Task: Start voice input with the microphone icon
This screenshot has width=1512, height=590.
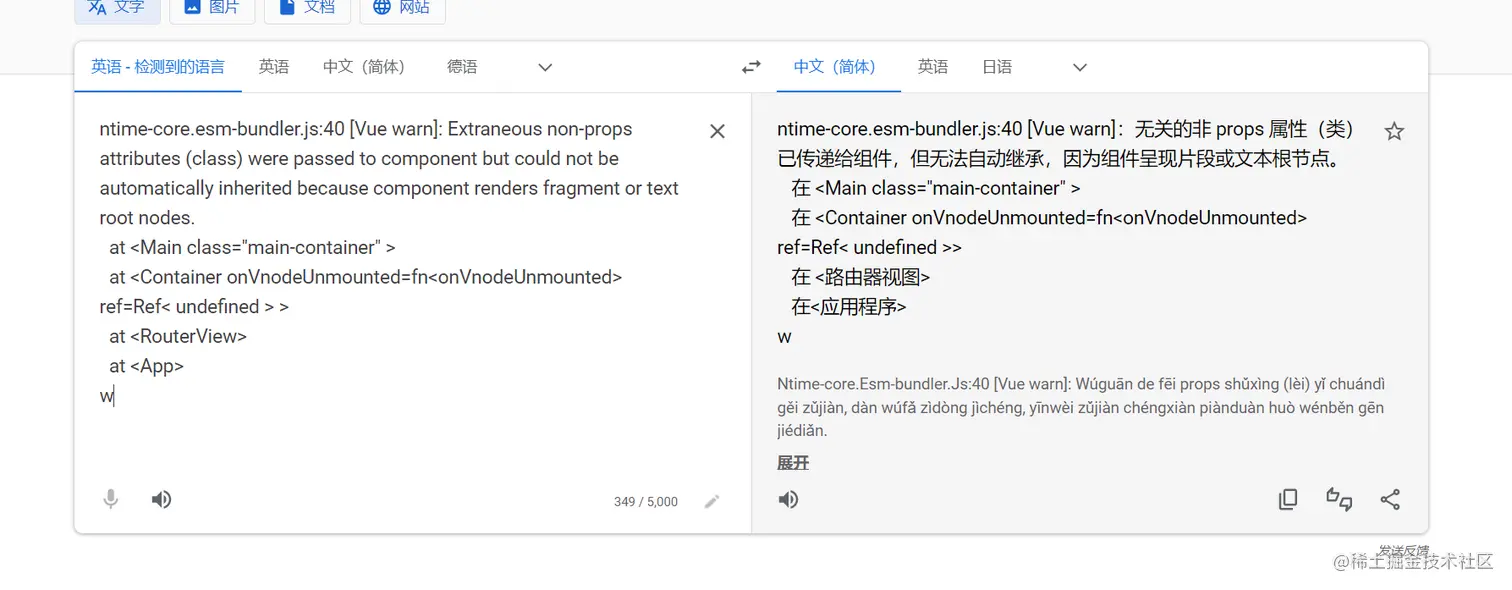Action: tap(111, 499)
